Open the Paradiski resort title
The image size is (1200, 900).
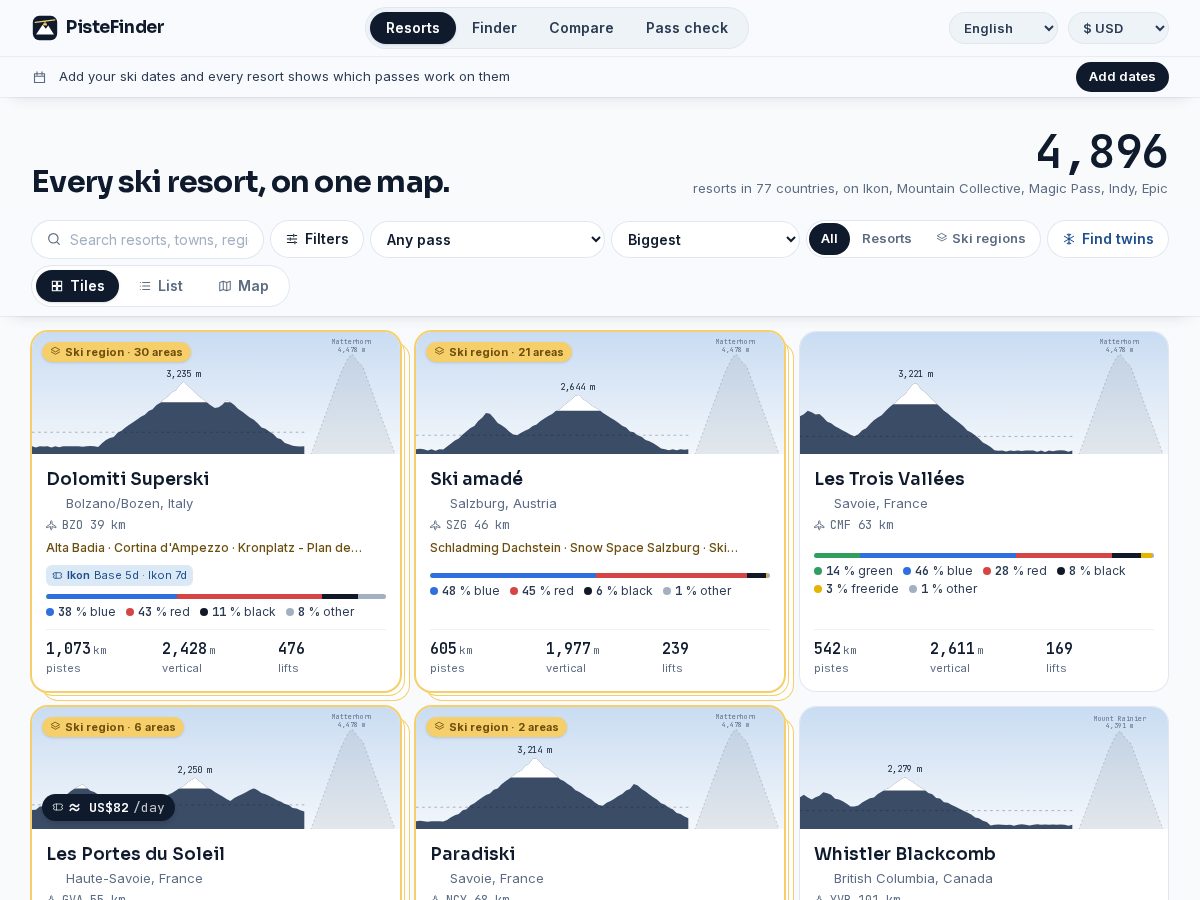(x=473, y=854)
